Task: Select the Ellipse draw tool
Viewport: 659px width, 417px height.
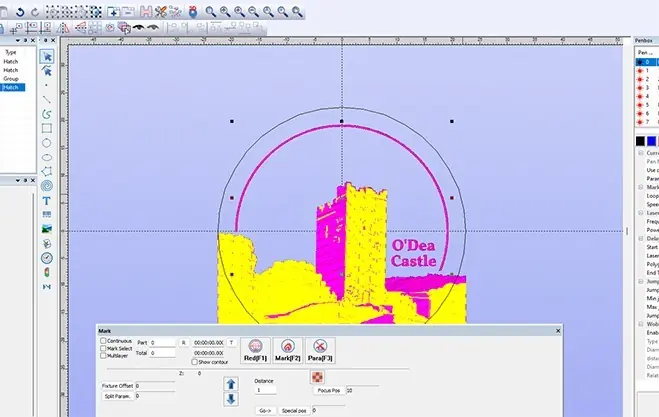Action: click(x=47, y=157)
